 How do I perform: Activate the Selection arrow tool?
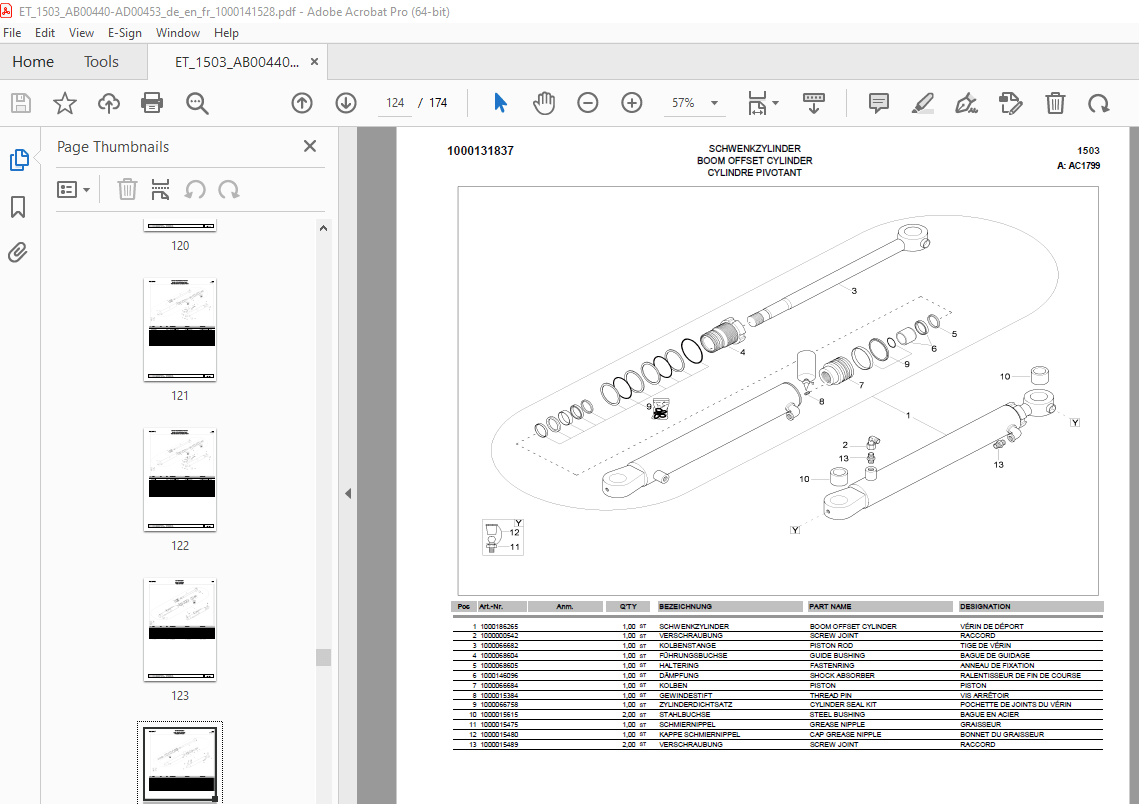point(500,103)
